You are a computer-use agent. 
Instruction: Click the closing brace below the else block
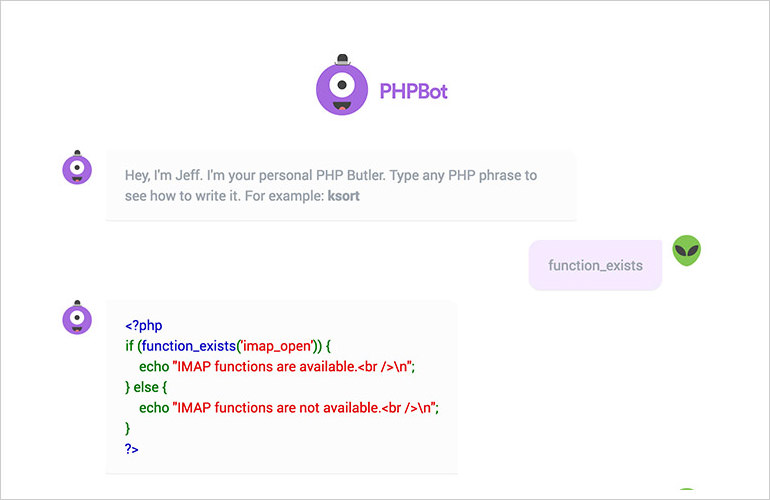(x=128, y=428)
